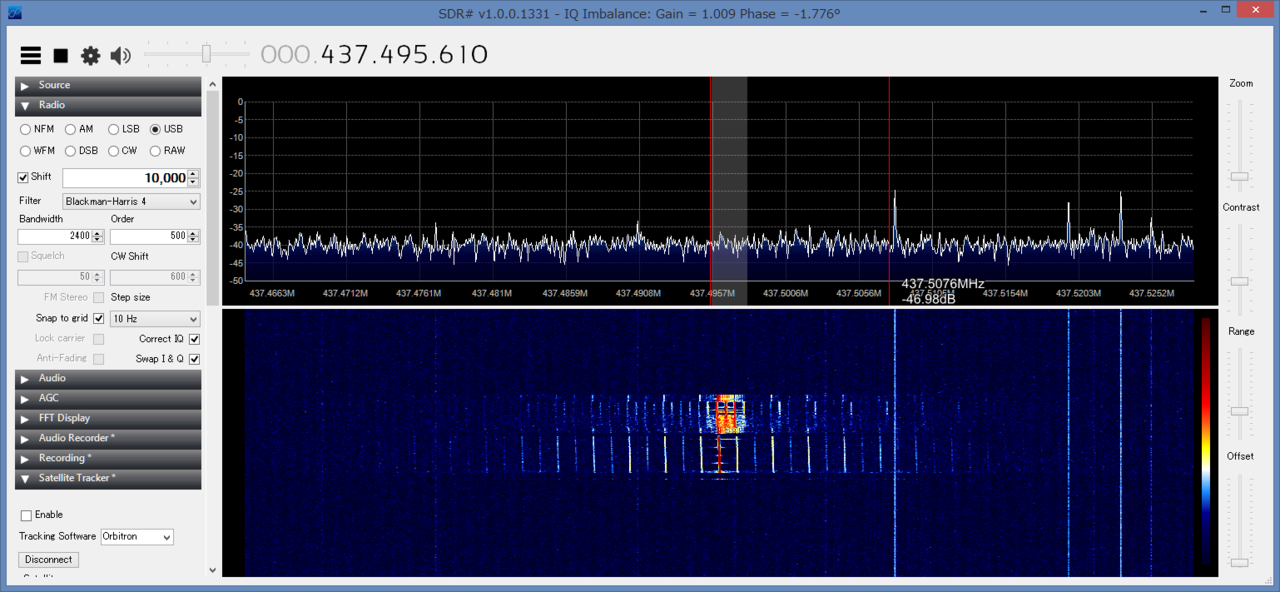Select the USB radio mode
The width and height of the screenshot is (1280, 592).
pyautogui.click(x=167, y=129)
